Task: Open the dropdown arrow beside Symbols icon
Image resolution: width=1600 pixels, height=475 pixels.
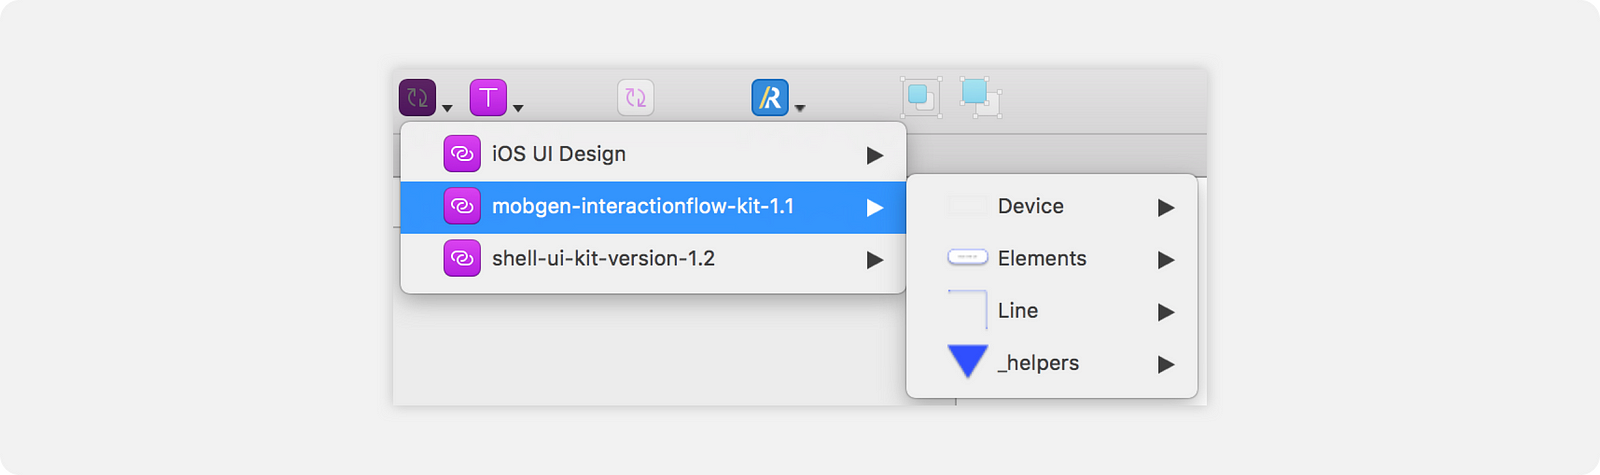Action: pyautogui.click(x=447, y=108)
